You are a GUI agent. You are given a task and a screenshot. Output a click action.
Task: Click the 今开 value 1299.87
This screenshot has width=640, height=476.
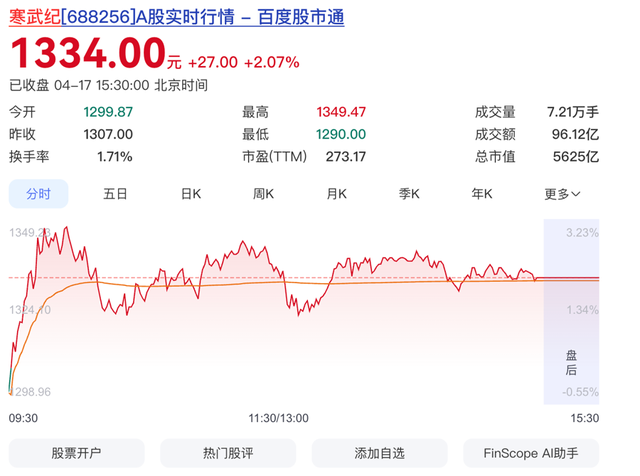[x=108, y=112]
